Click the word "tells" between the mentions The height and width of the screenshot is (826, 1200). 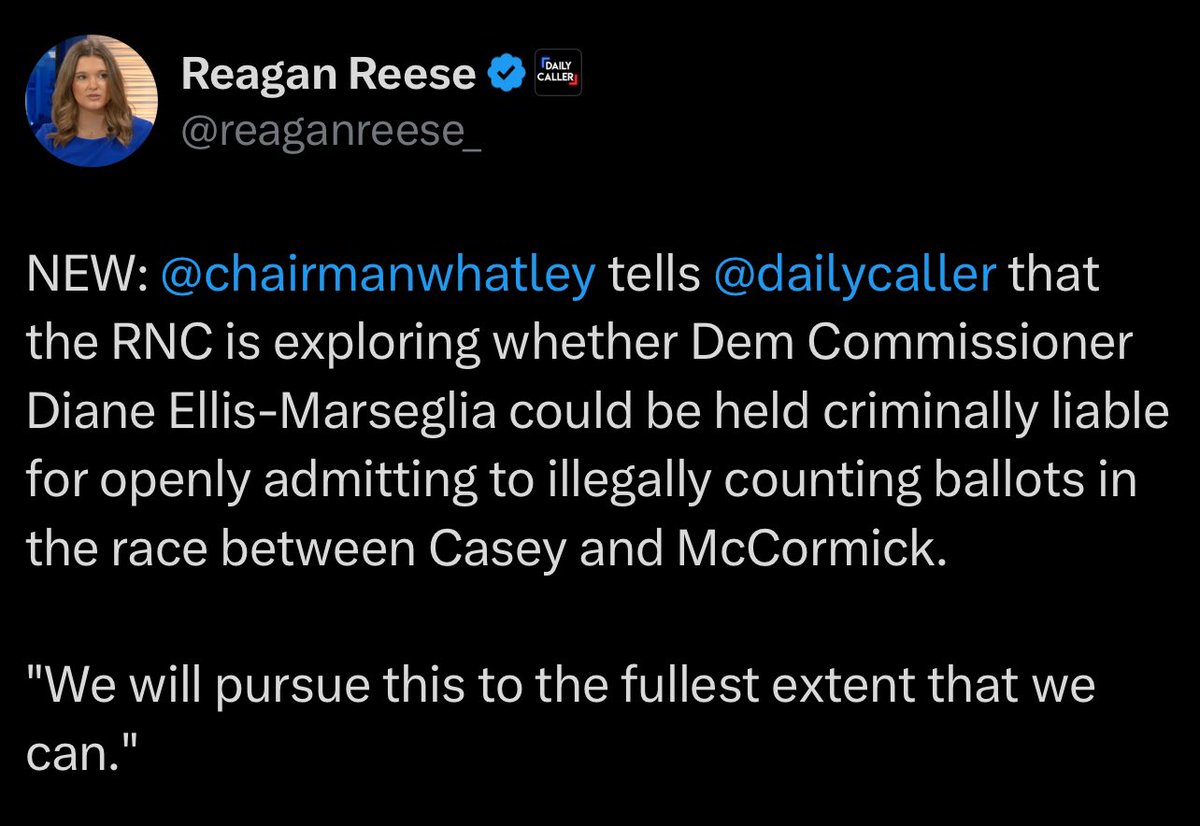pyautogui.click(x=655, y=276)
